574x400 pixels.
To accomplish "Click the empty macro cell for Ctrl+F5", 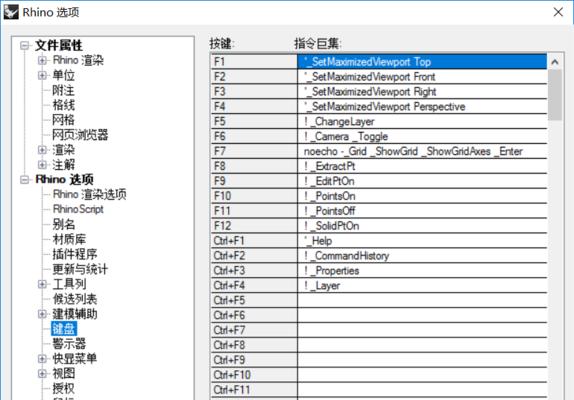I will tap(422, 300).
